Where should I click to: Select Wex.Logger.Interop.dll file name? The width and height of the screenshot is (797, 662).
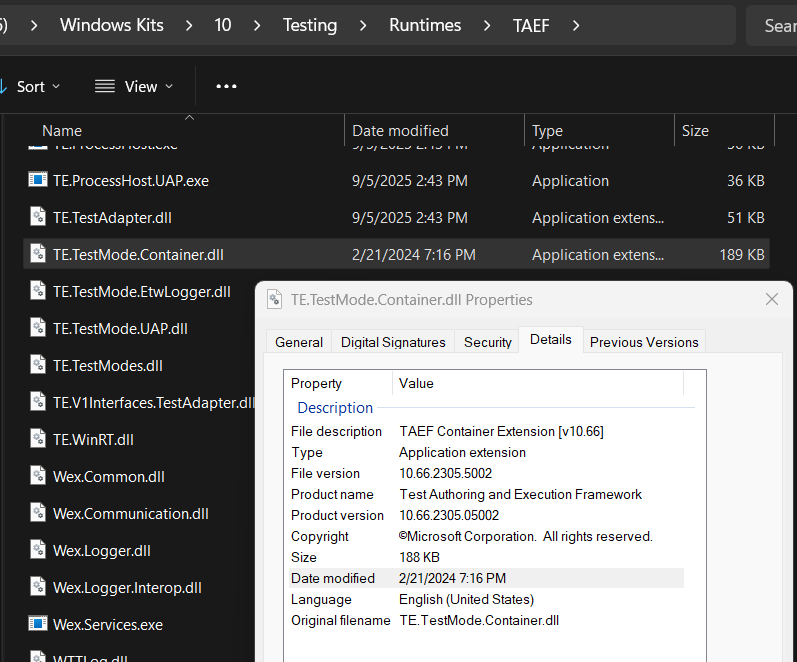[127, 588]
